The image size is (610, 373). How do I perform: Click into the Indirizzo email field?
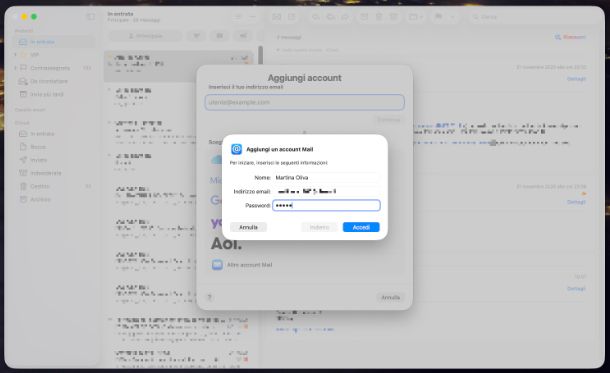(326, 191)
